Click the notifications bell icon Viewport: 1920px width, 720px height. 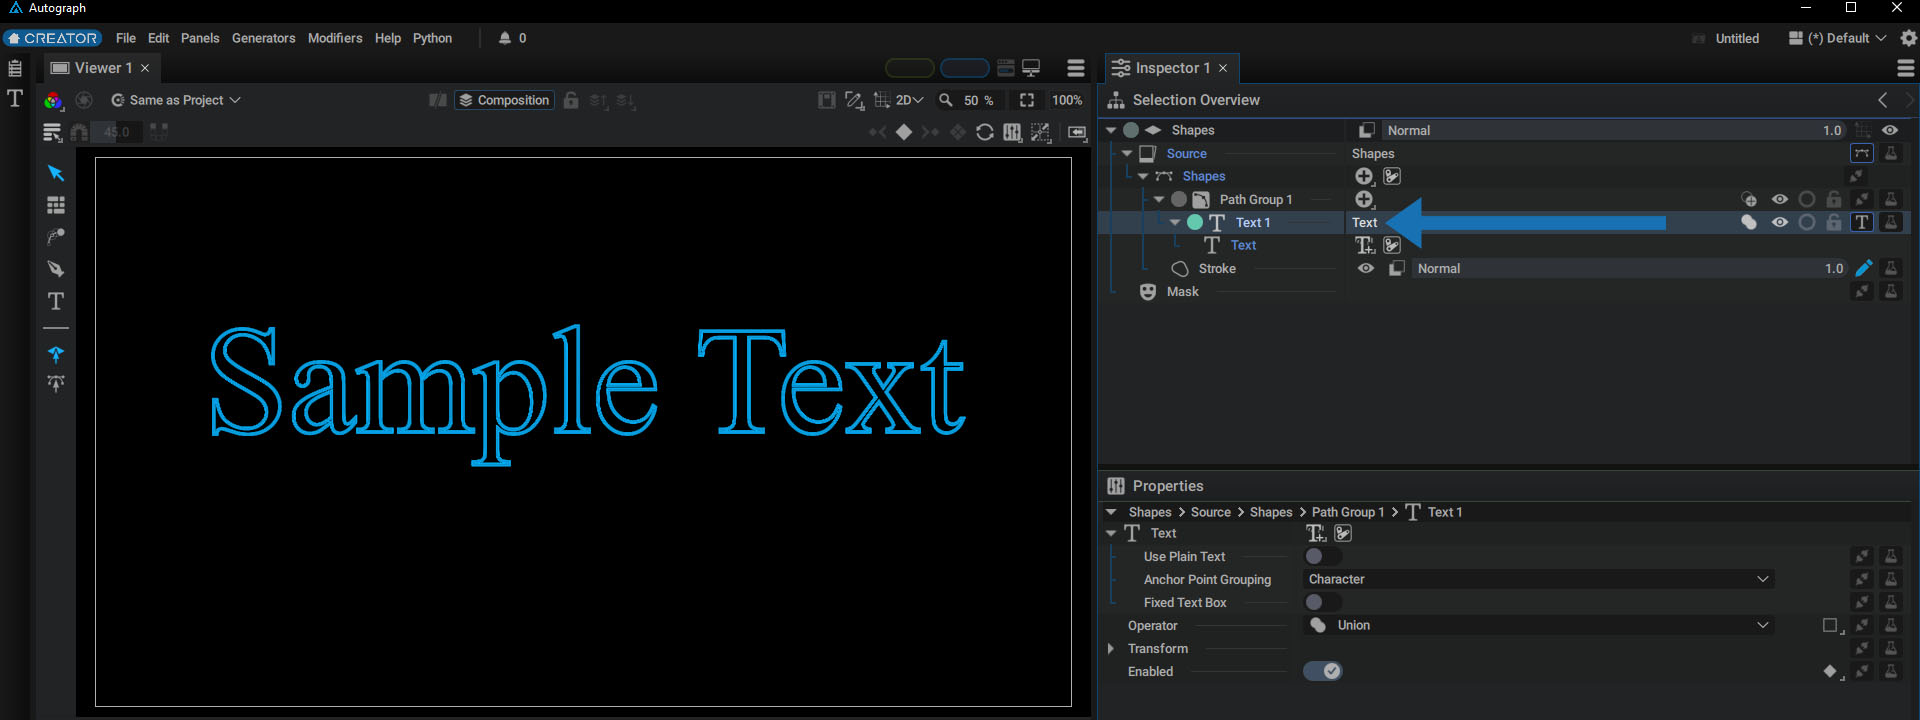pyautogui.click(x=505, y=38)
